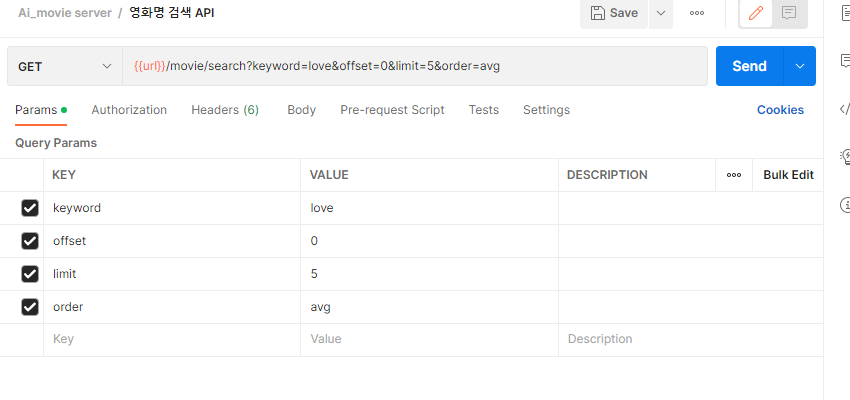Uncheck the offset parameter checkbox
Viewport: 850px width, 400px height.
coord(30,241)
